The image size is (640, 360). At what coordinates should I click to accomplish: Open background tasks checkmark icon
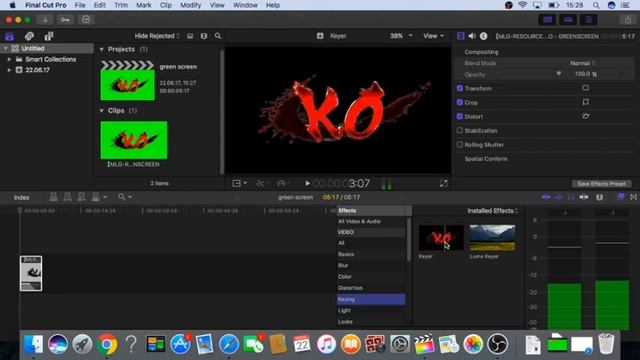[86, 20]
